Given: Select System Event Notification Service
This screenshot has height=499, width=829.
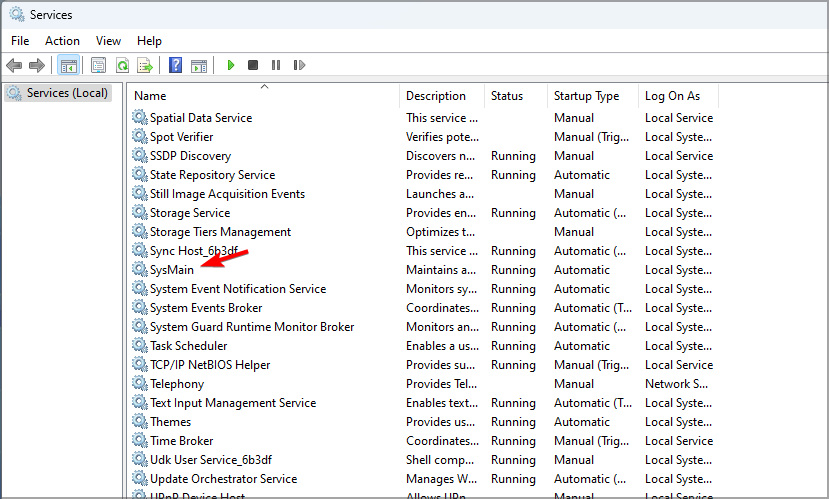Looking at the screenshot, I should (238, 289).
